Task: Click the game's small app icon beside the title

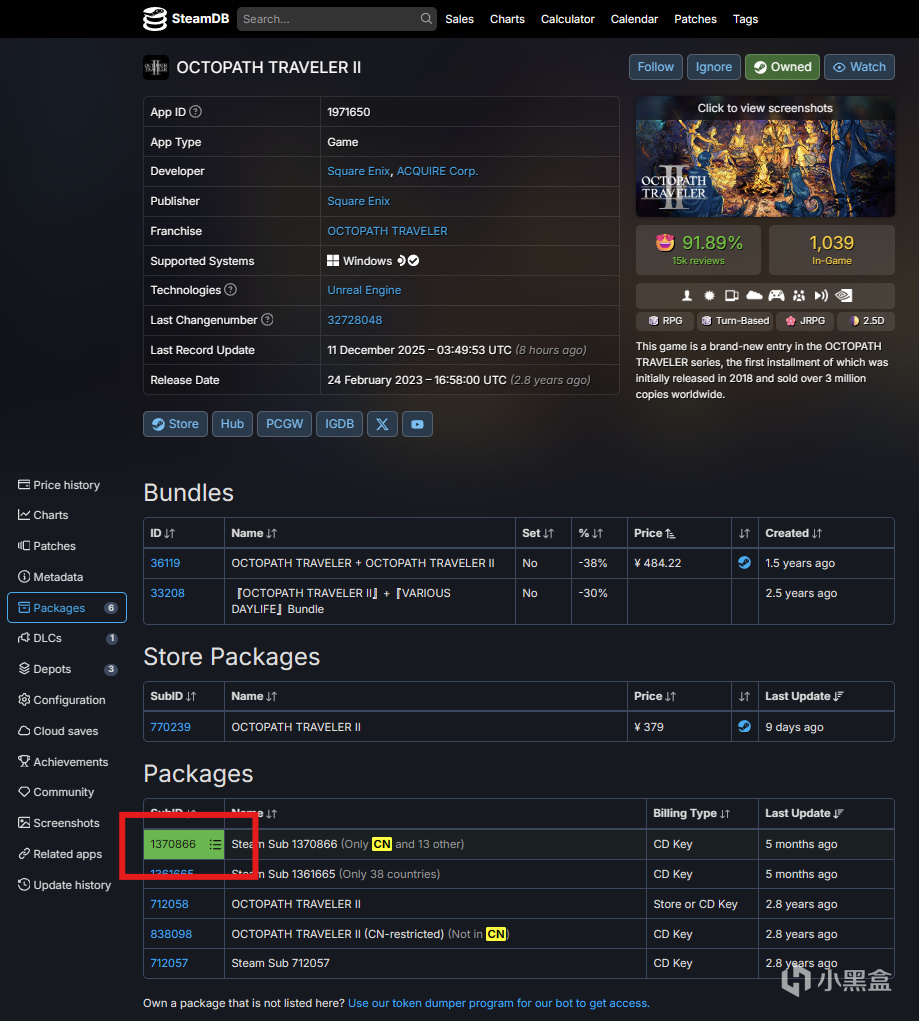Action: pos(156,68)
